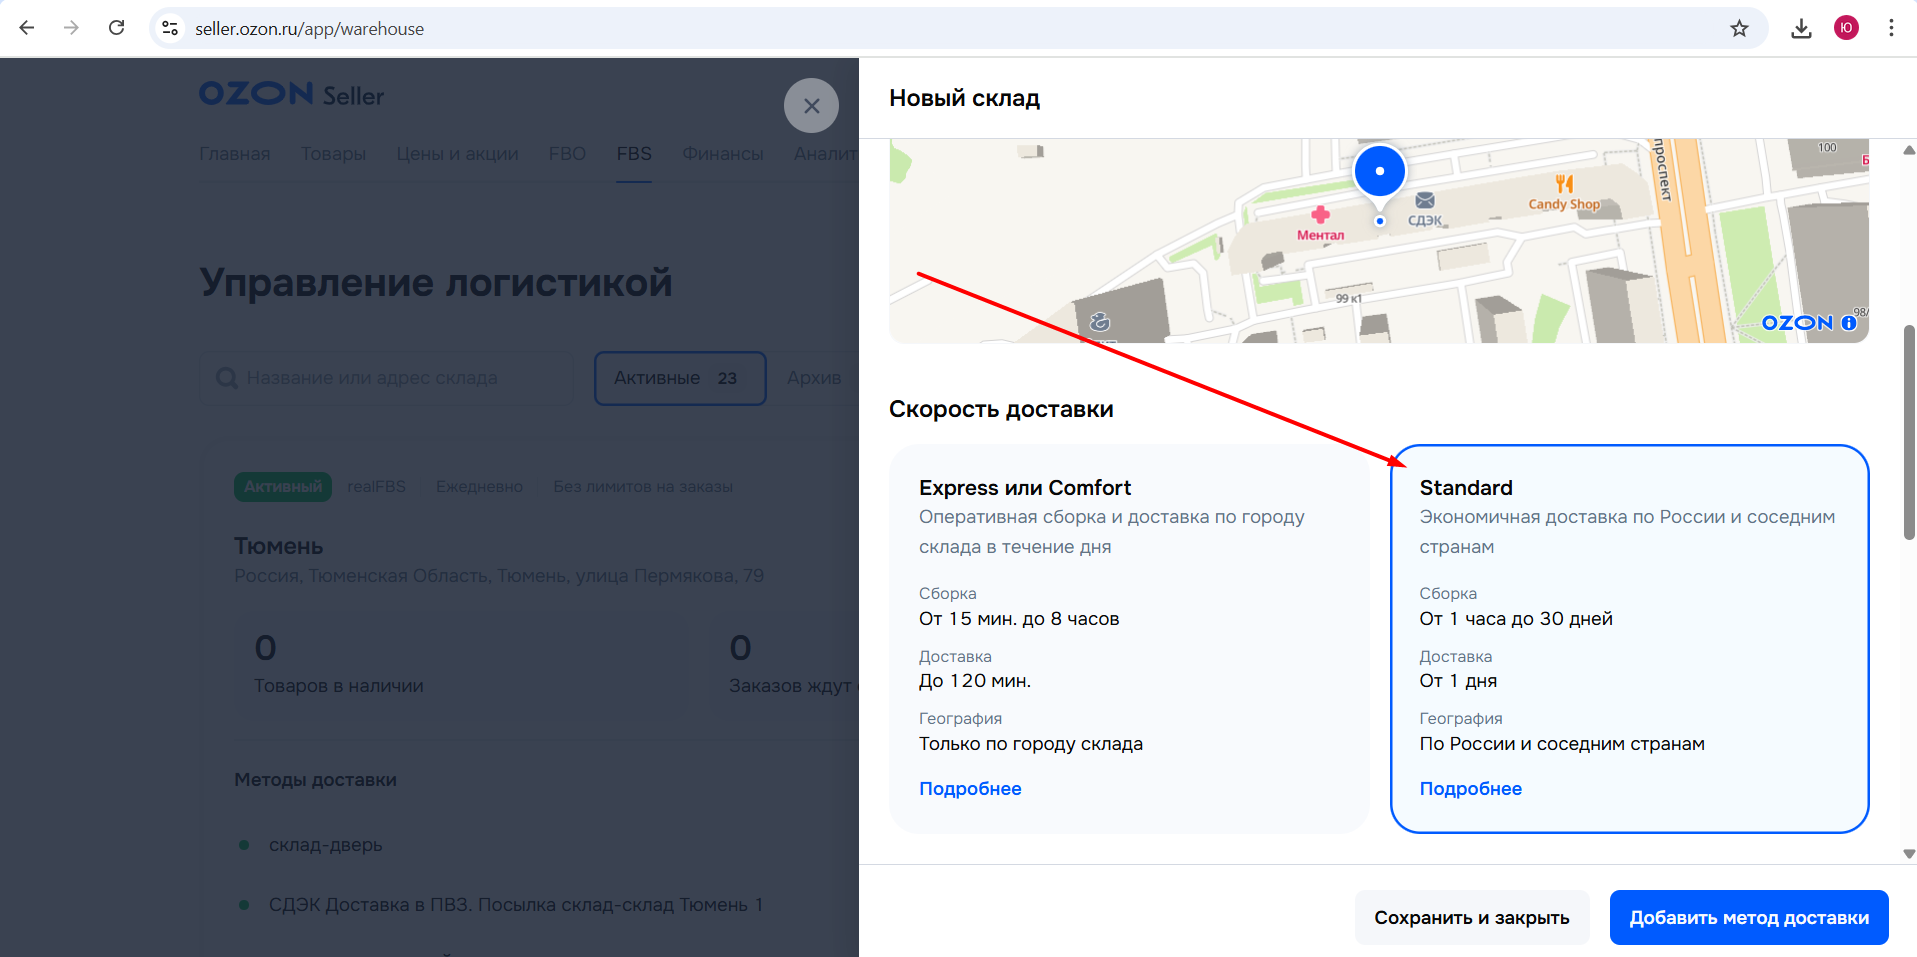1917x957 pixels.
Task: Open the browser downloads icon
Action: click(x=1801, y=28)
